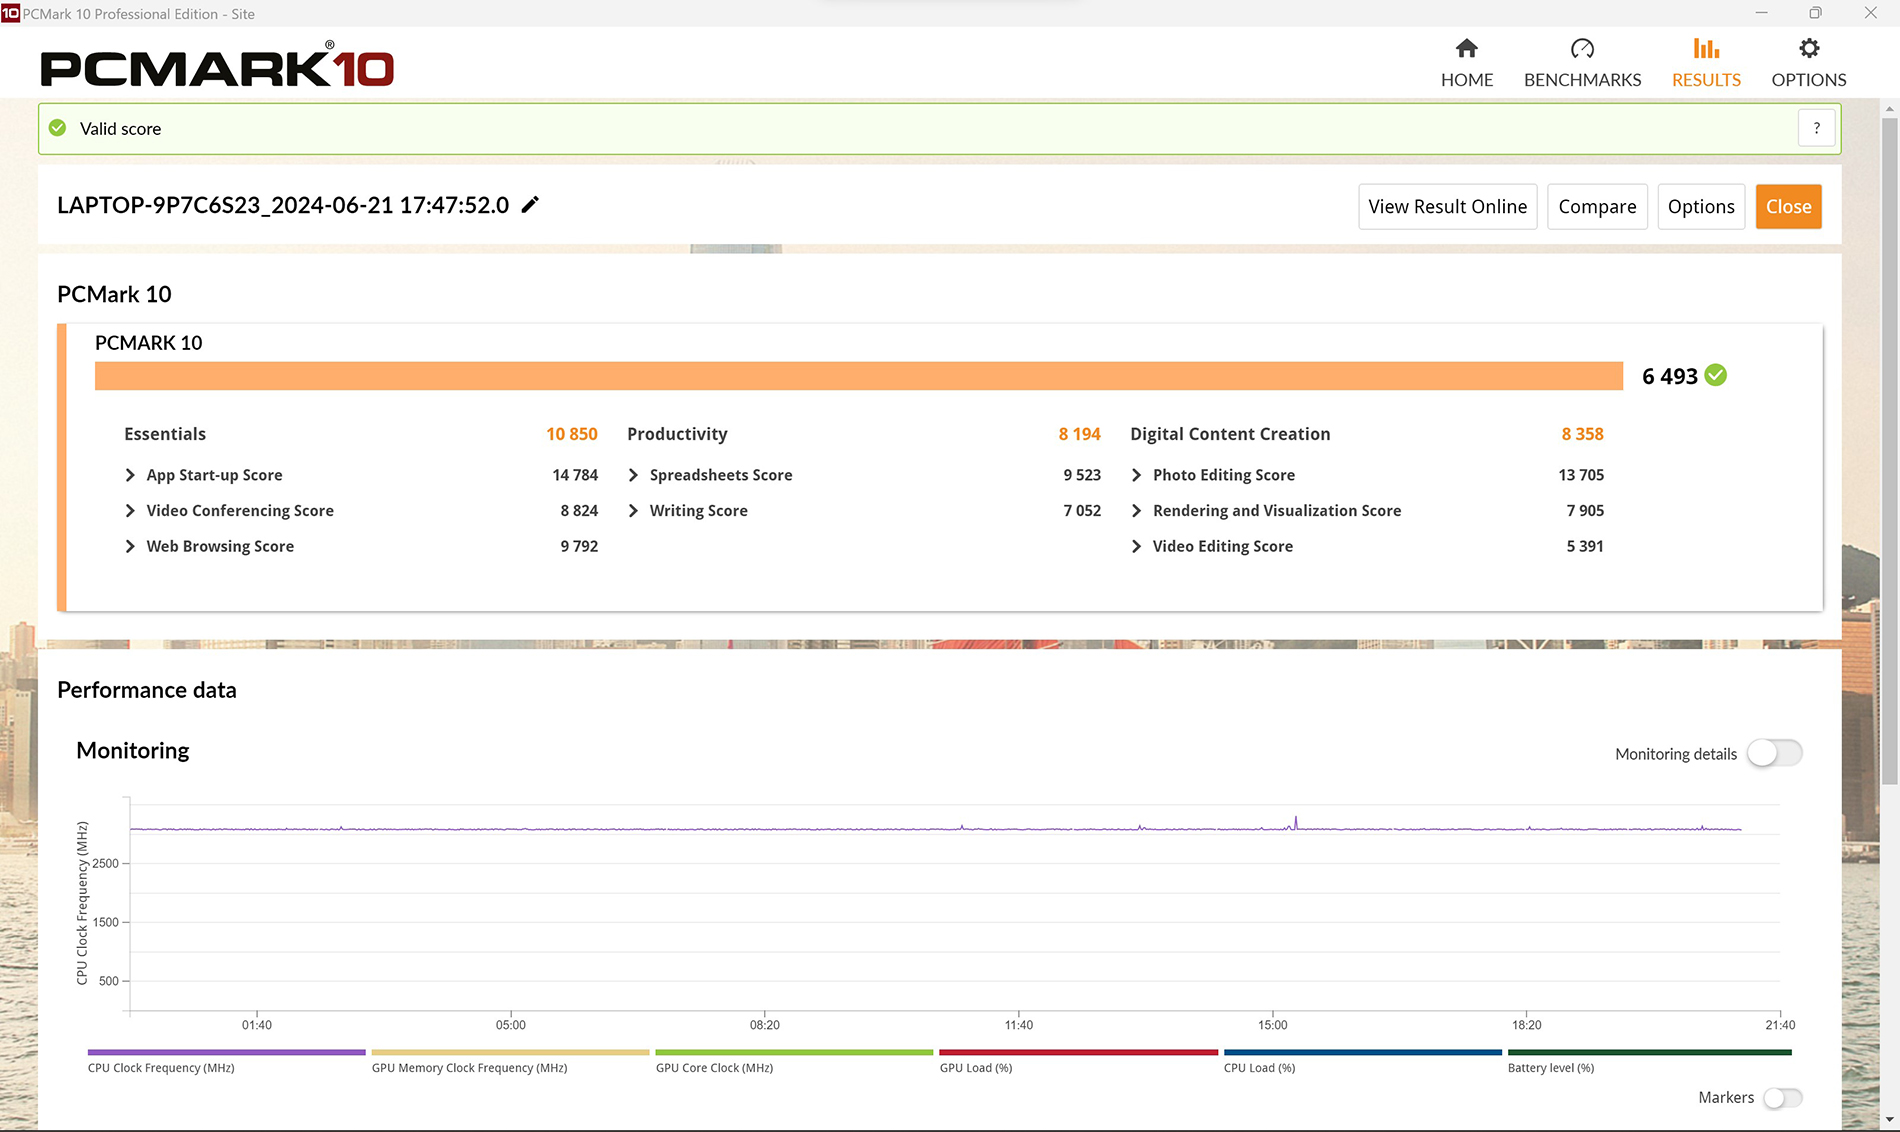
Task: Select the Results bar-chart icon
Action: click(1706, 48)
